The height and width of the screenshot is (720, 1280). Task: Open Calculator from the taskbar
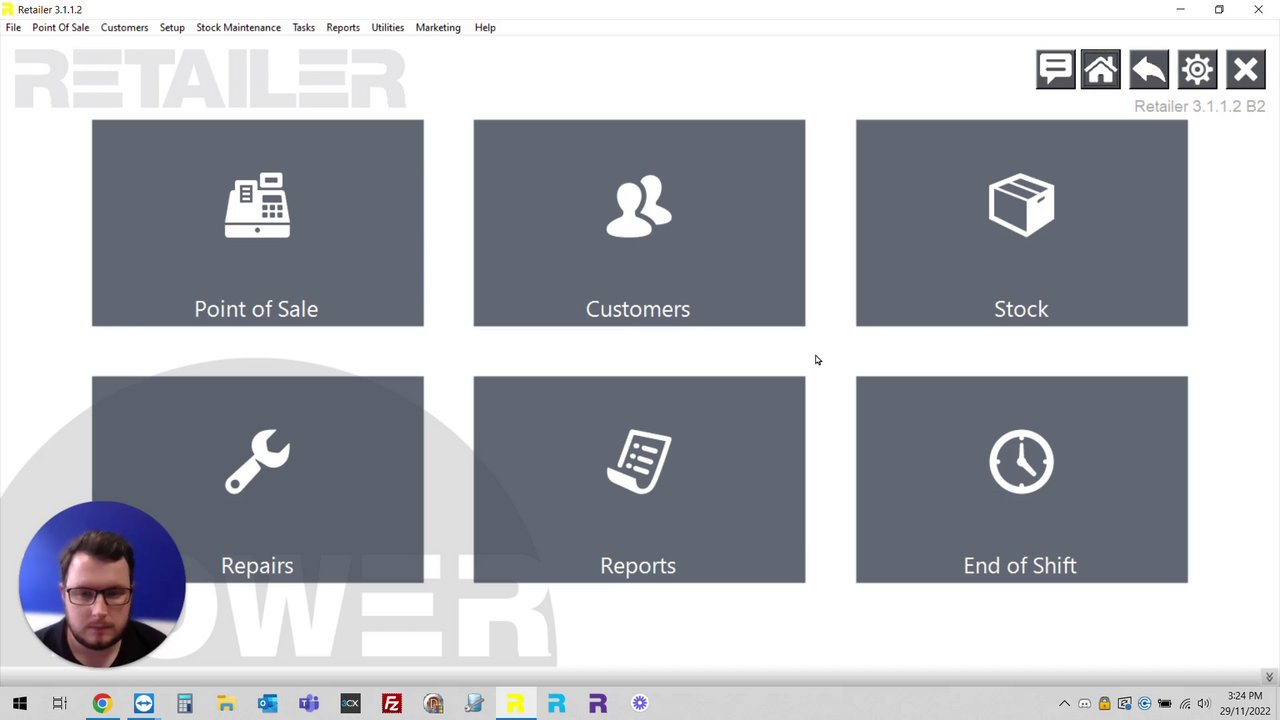pos(185,703)
